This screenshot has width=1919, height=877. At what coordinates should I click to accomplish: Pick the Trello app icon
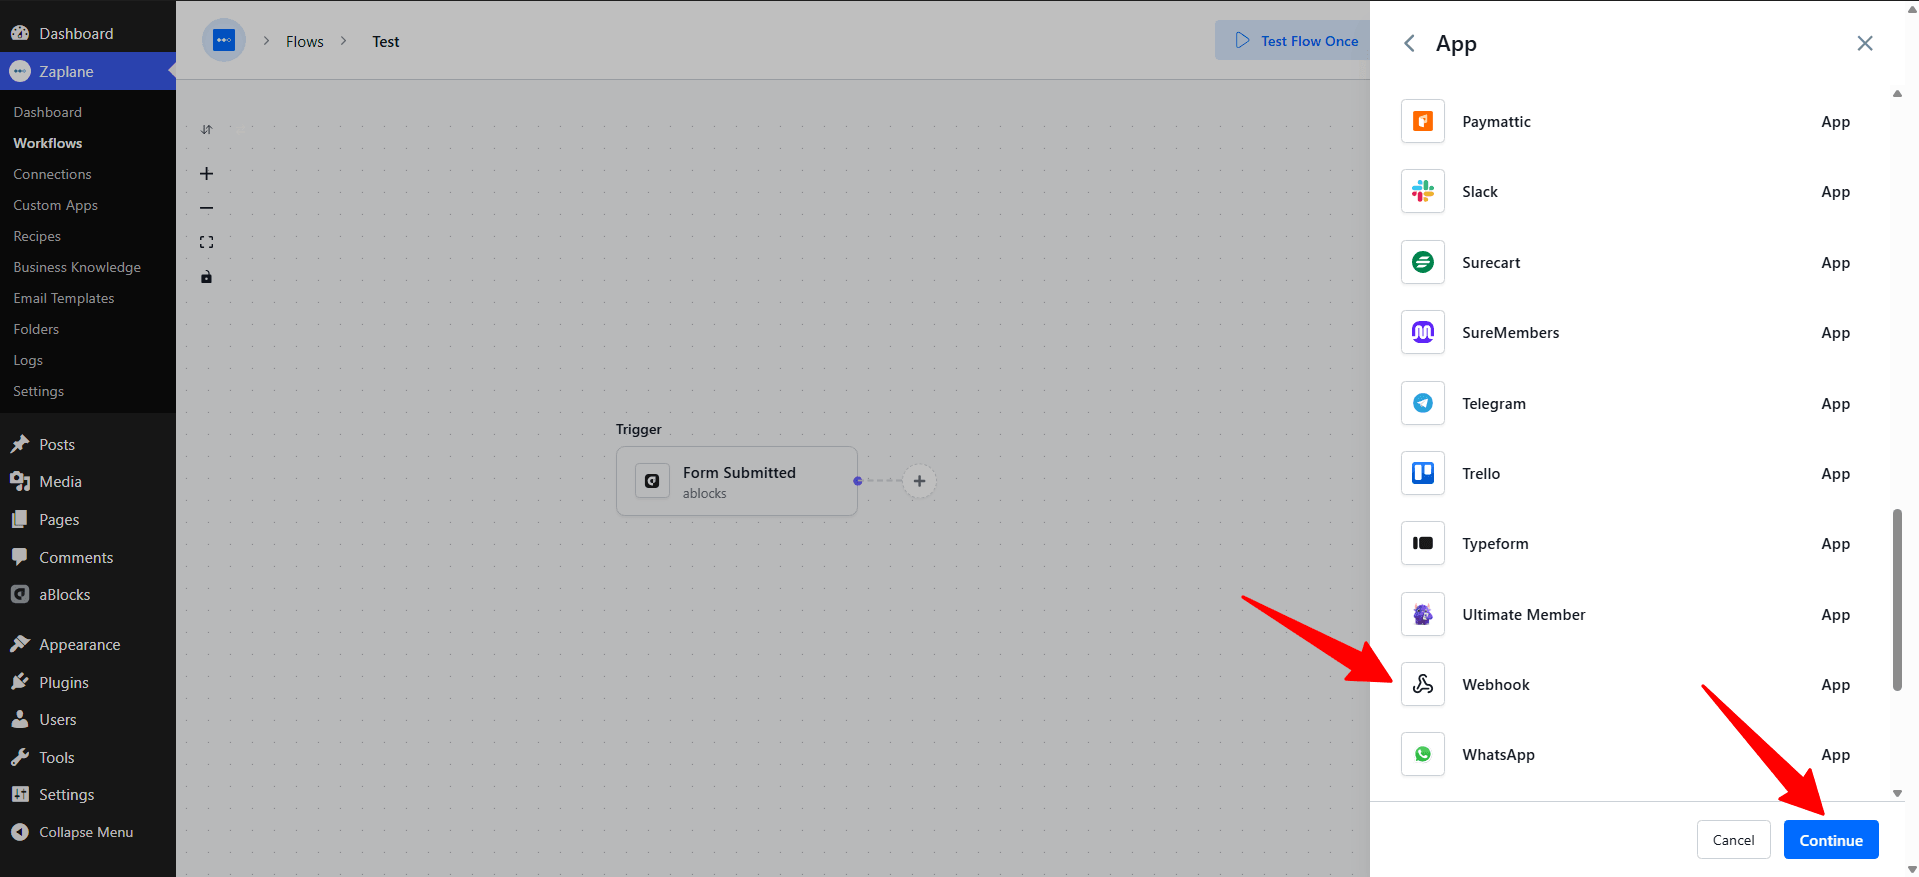click(x=1422, y=473)
